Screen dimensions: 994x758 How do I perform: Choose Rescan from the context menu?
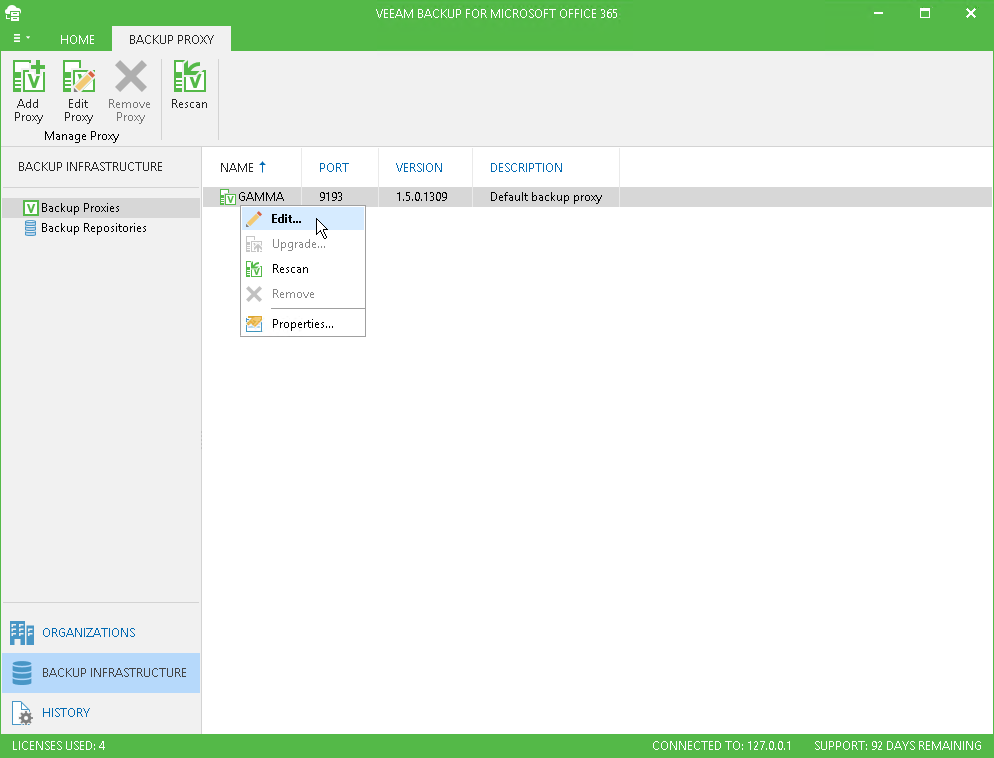tap(303, 269)
